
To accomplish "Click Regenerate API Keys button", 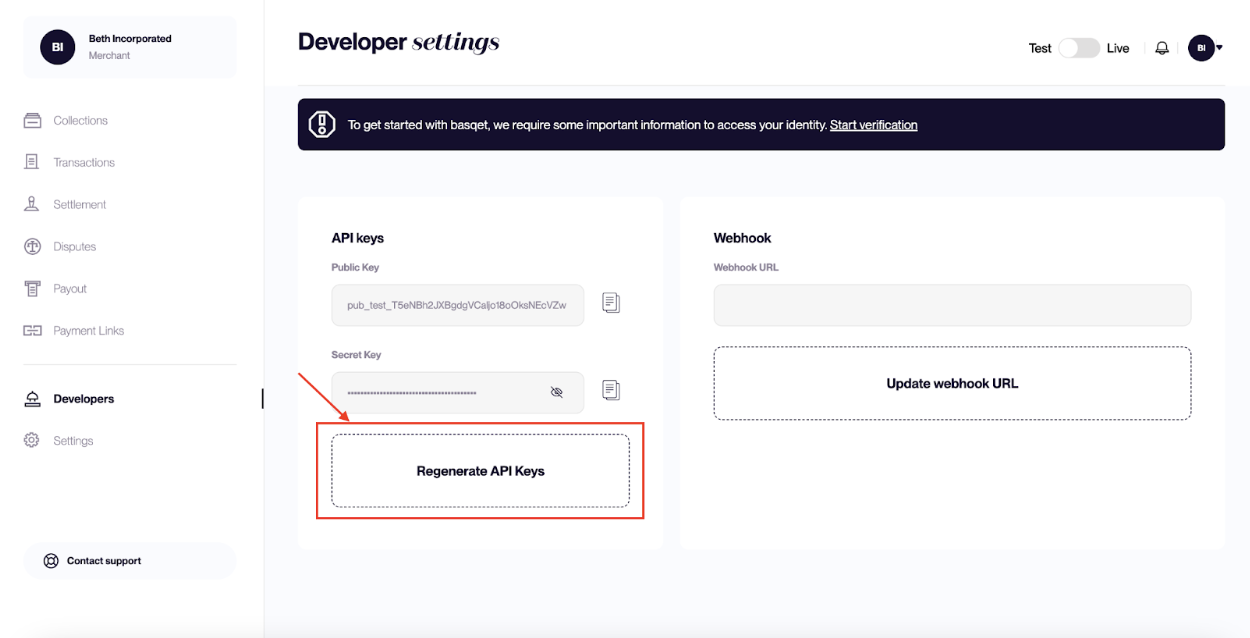I will [480, 471].
